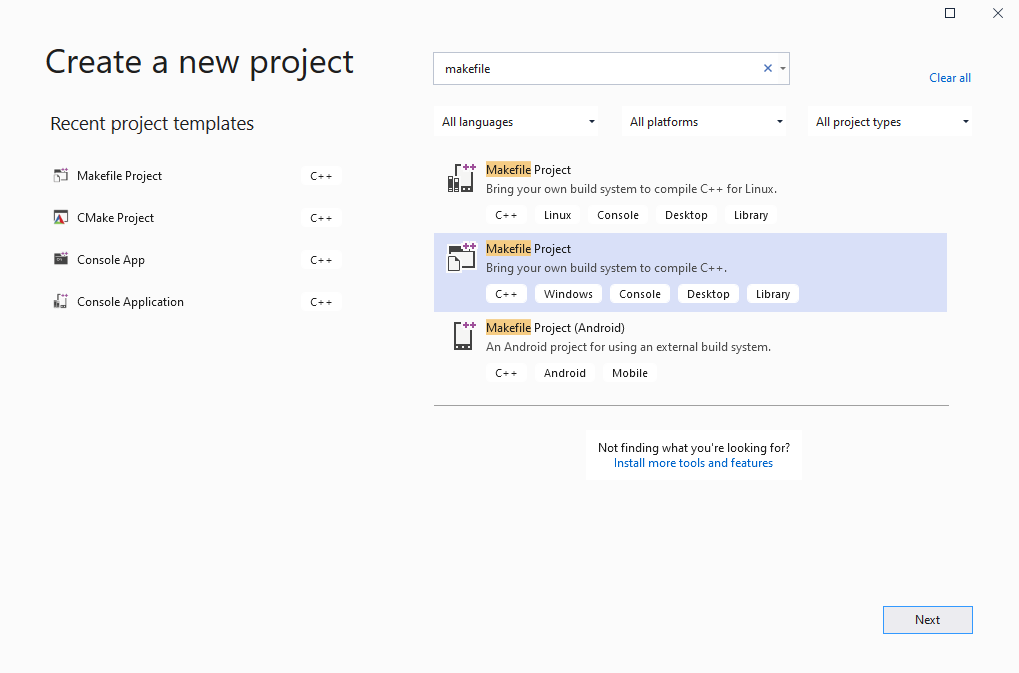The height and width of the screenshot is (673, 1019).
Task: Open the All platforms filter dropdown
Action: pos(704,121)
